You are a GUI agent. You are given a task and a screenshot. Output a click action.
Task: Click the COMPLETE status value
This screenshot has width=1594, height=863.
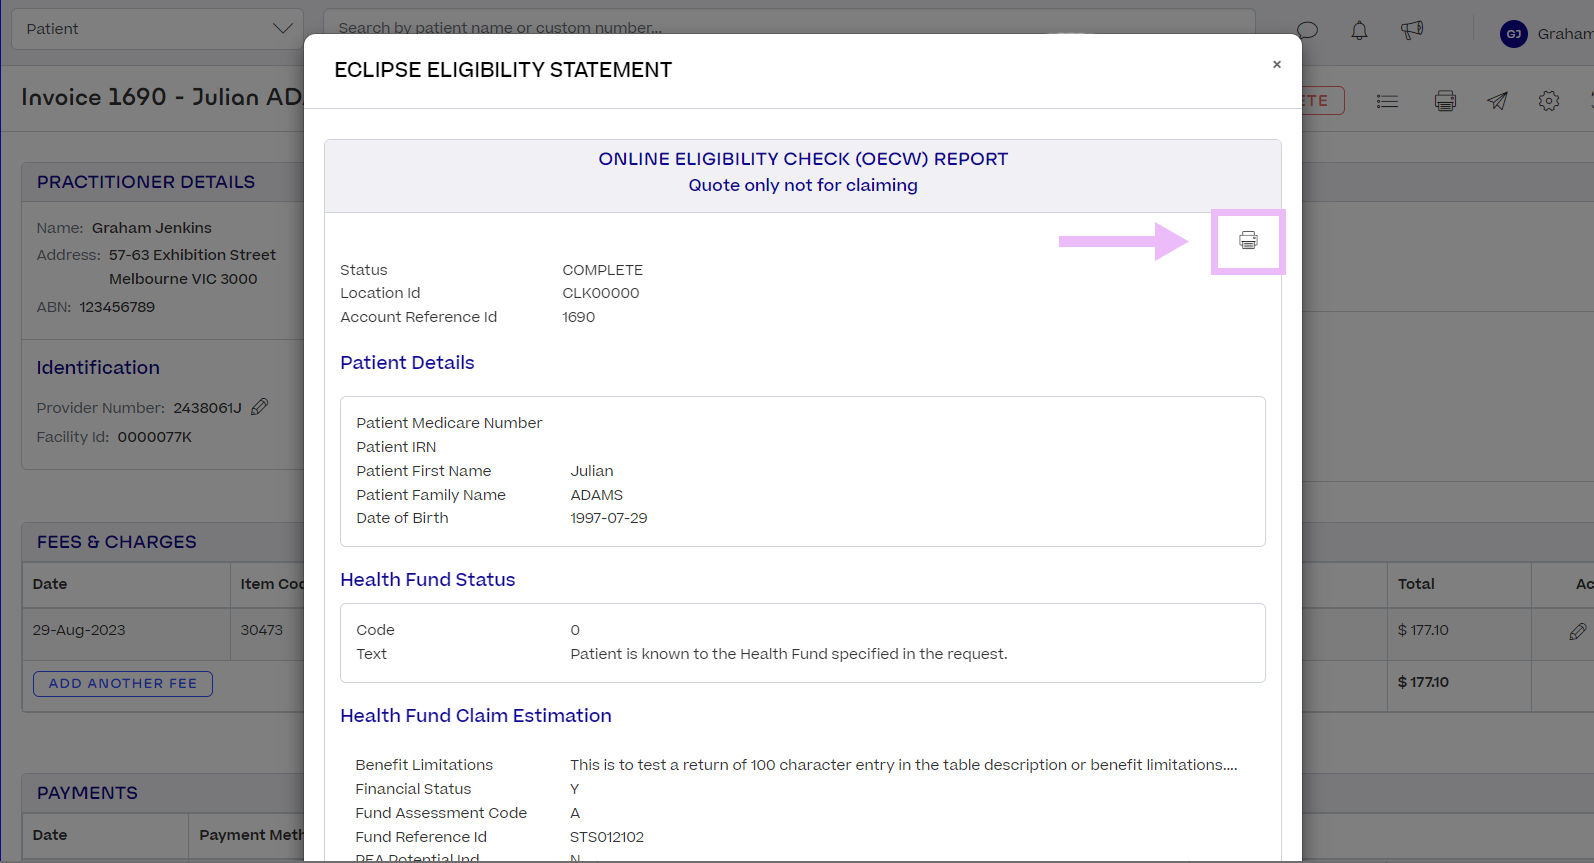point(603,270)
